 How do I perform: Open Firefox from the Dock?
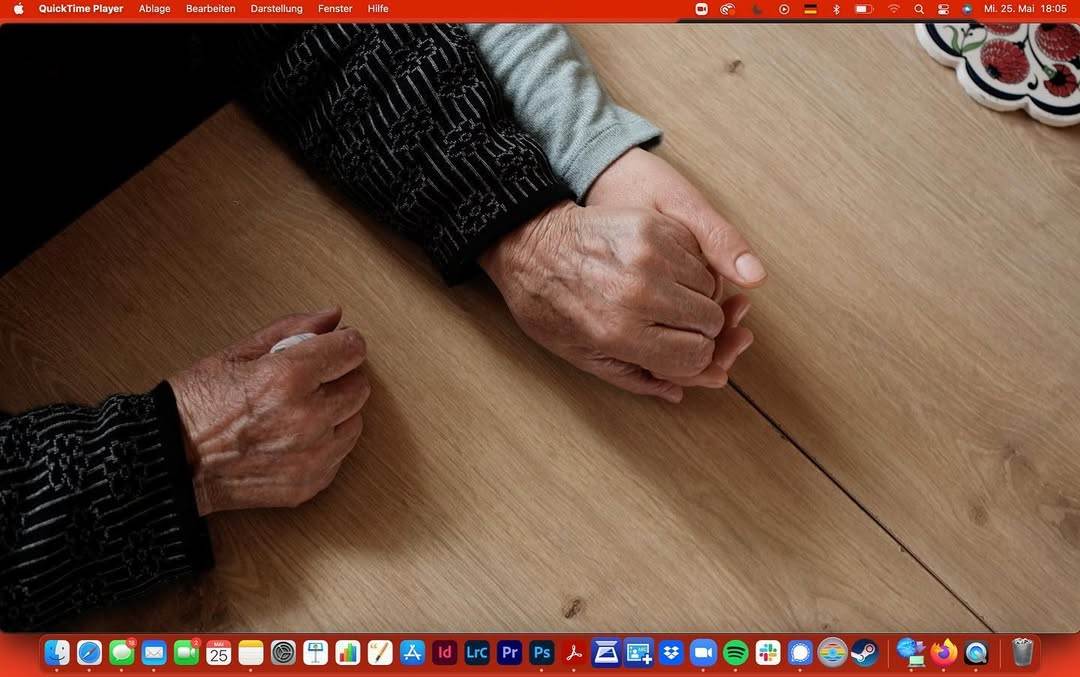click(943, 653)
